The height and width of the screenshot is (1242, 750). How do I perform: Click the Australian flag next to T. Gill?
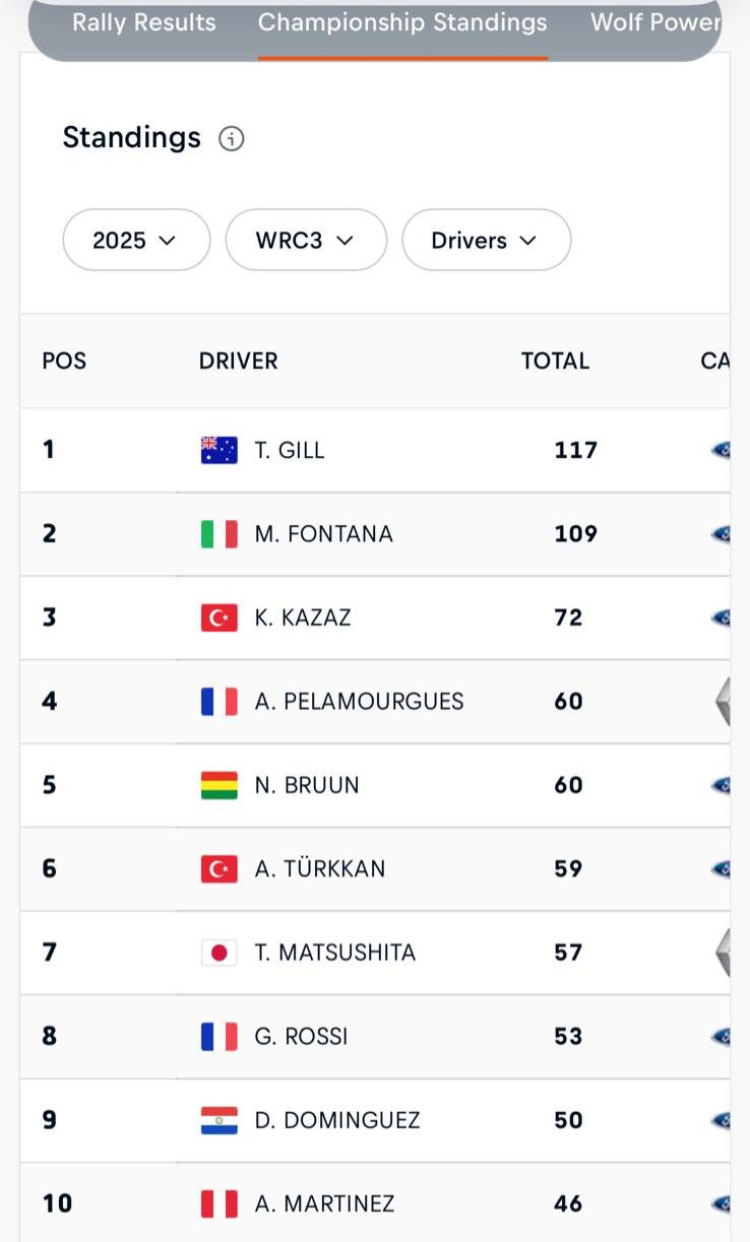coord(219,450)
